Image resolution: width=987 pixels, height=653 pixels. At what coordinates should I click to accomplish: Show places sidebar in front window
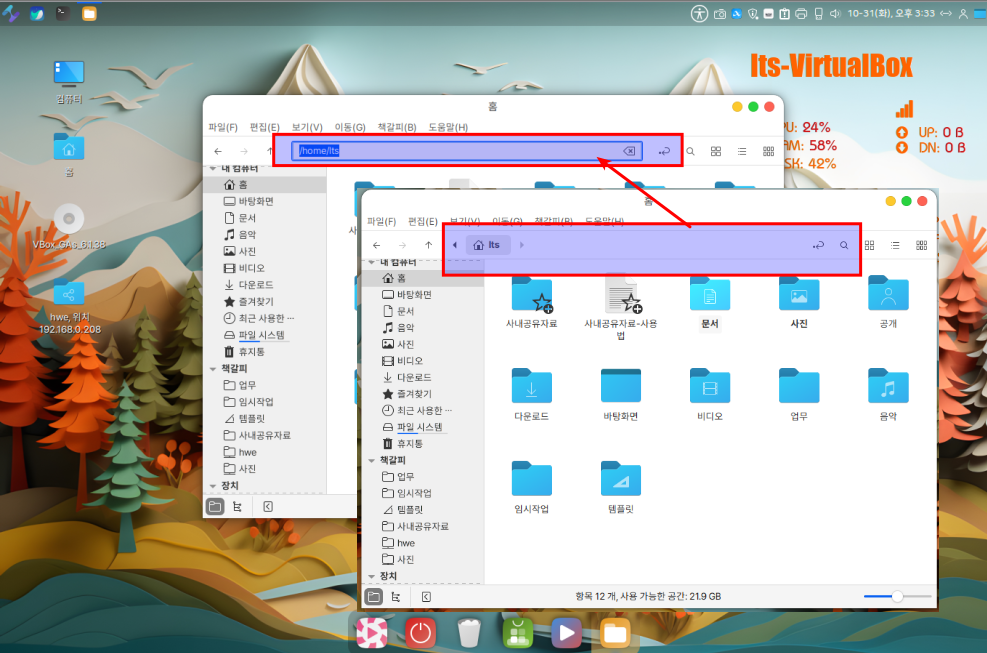373,596
